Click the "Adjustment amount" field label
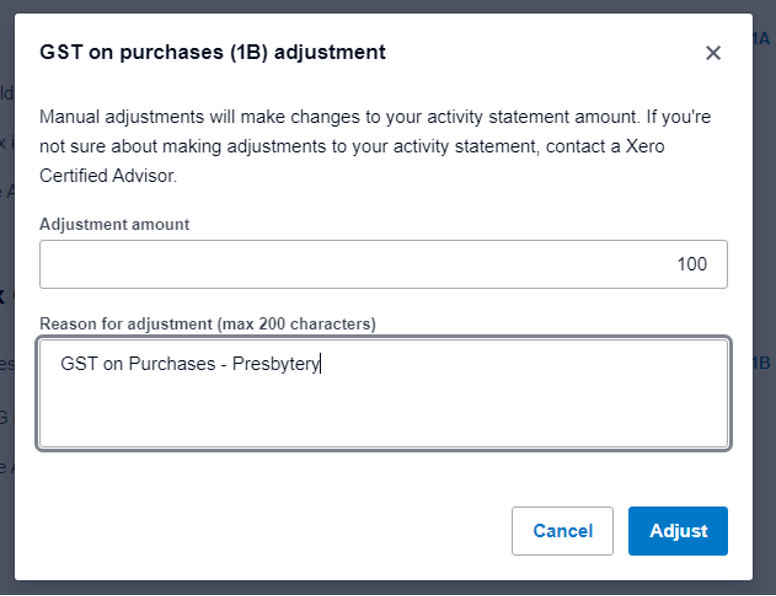Image resolution: width=776 pixels, height=596 pixels. click(114, 224)
